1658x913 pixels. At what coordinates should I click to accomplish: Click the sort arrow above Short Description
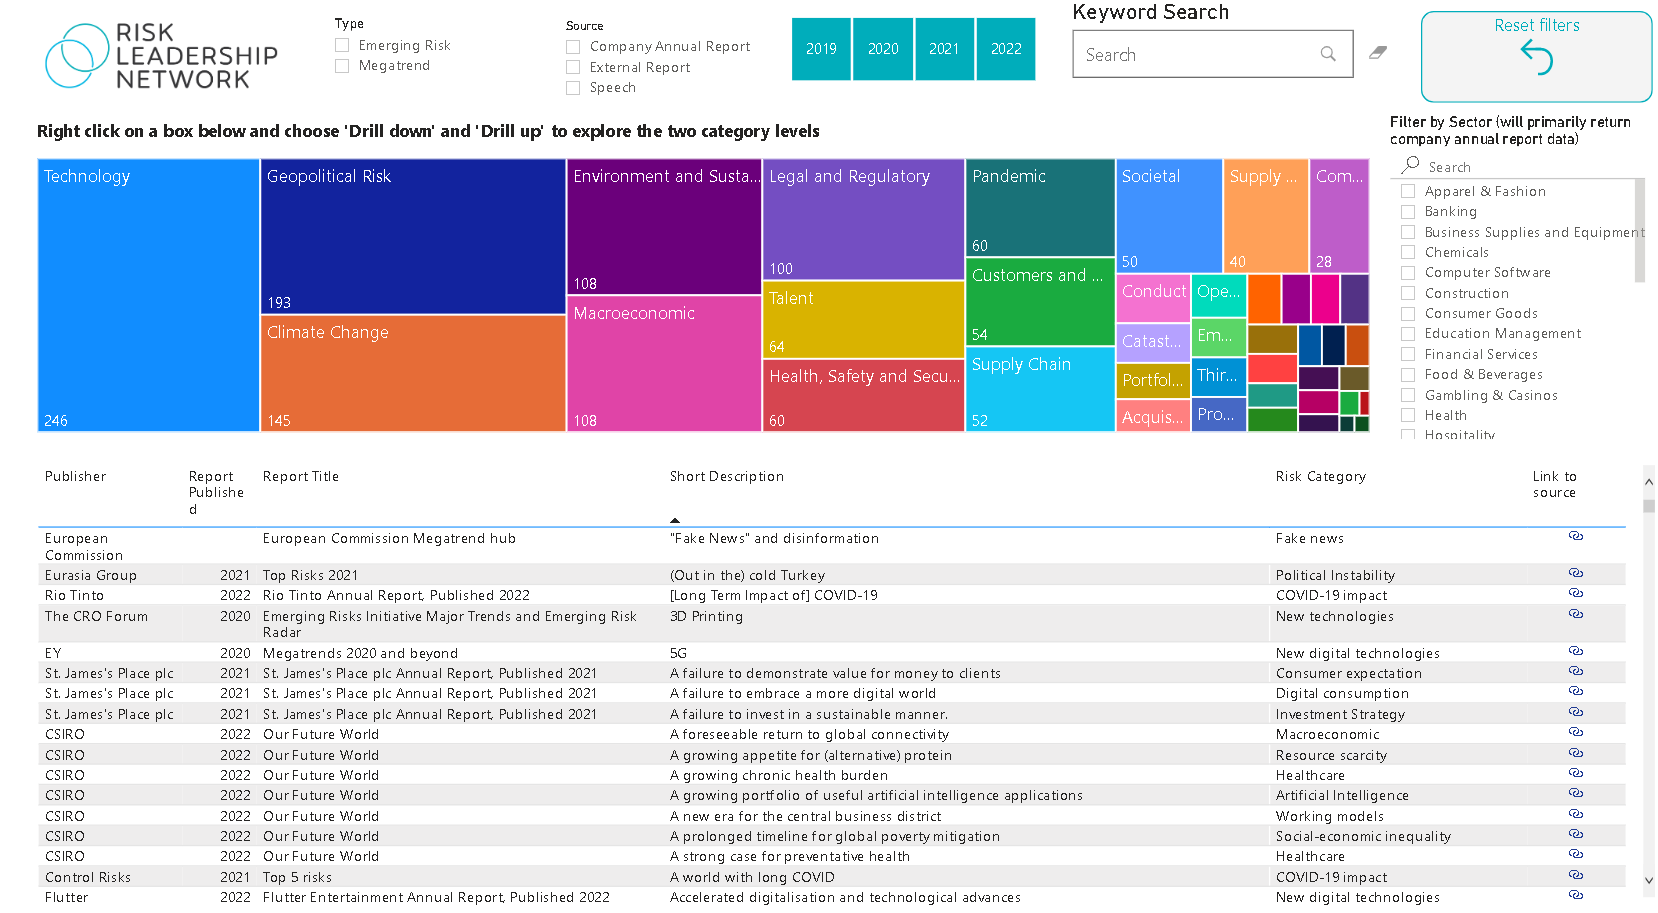click(676, 518)
